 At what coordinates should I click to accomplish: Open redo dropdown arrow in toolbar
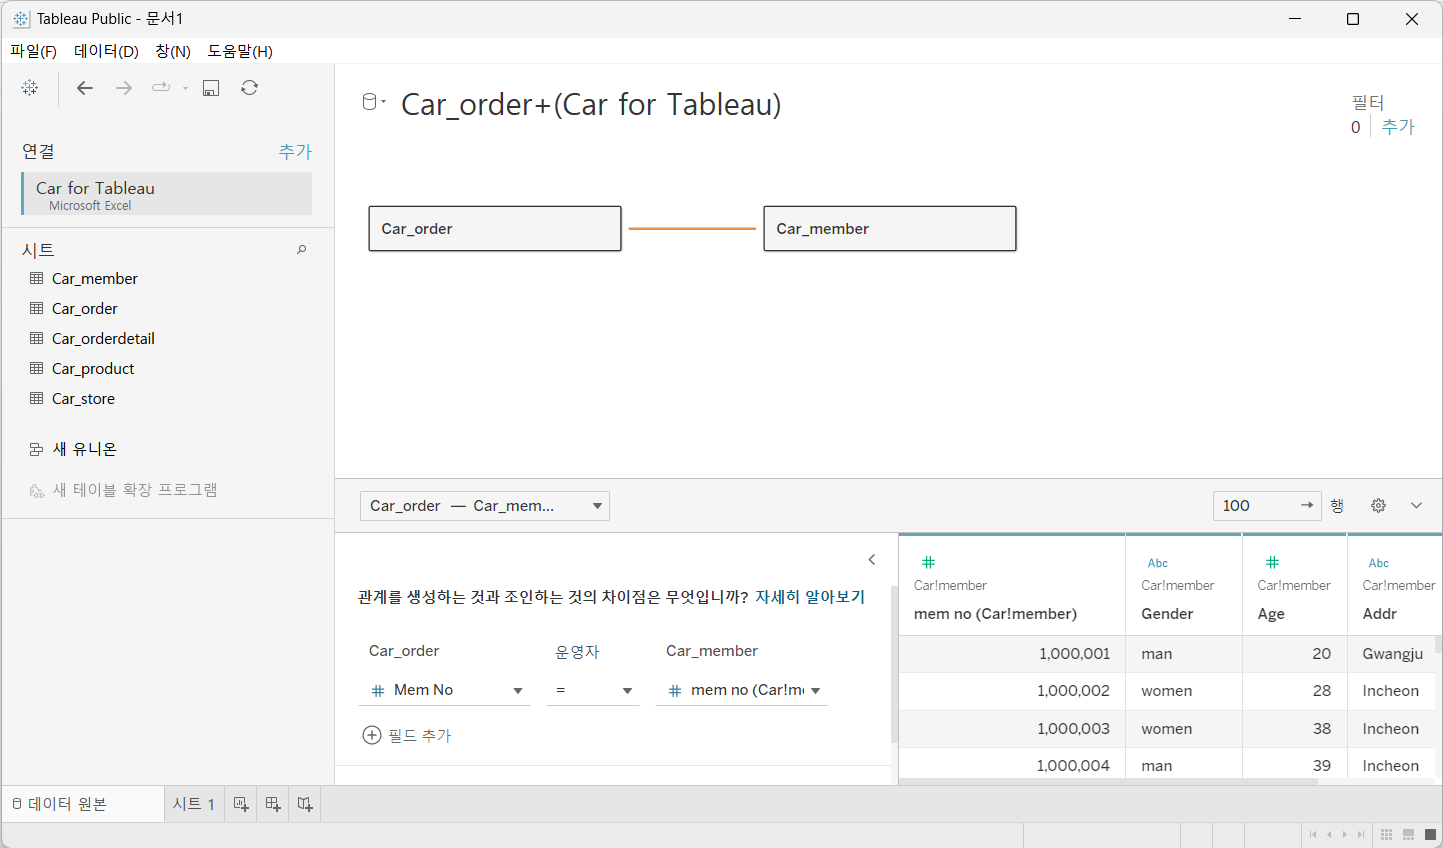pos(185,88)
